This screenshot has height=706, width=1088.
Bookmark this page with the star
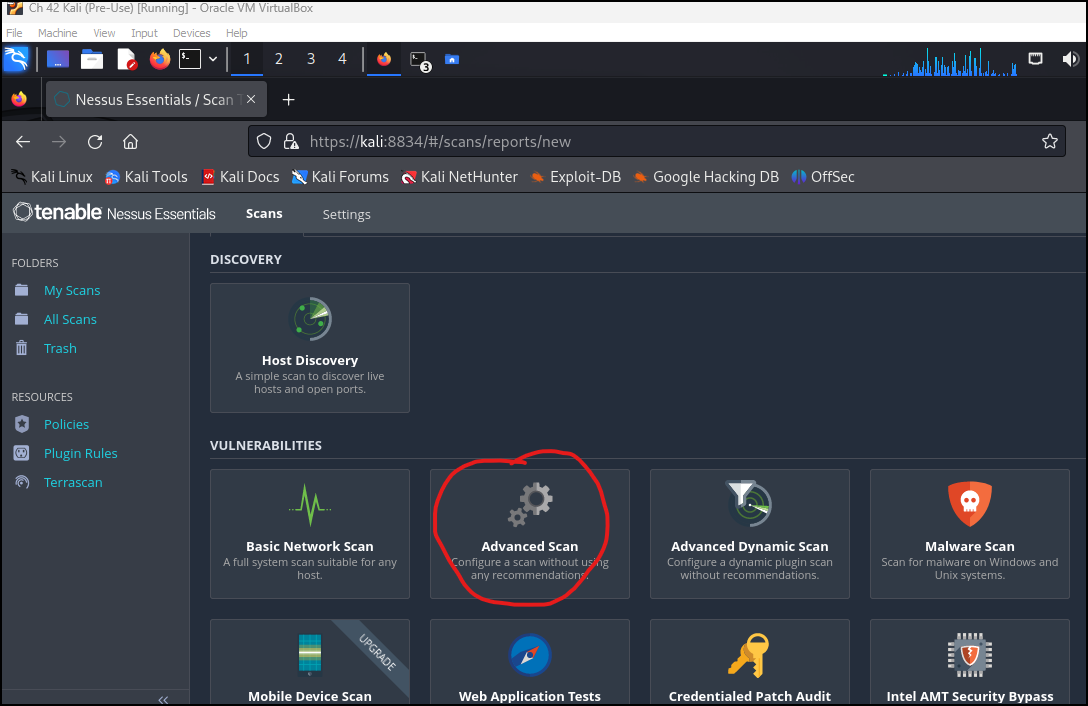1049,142
